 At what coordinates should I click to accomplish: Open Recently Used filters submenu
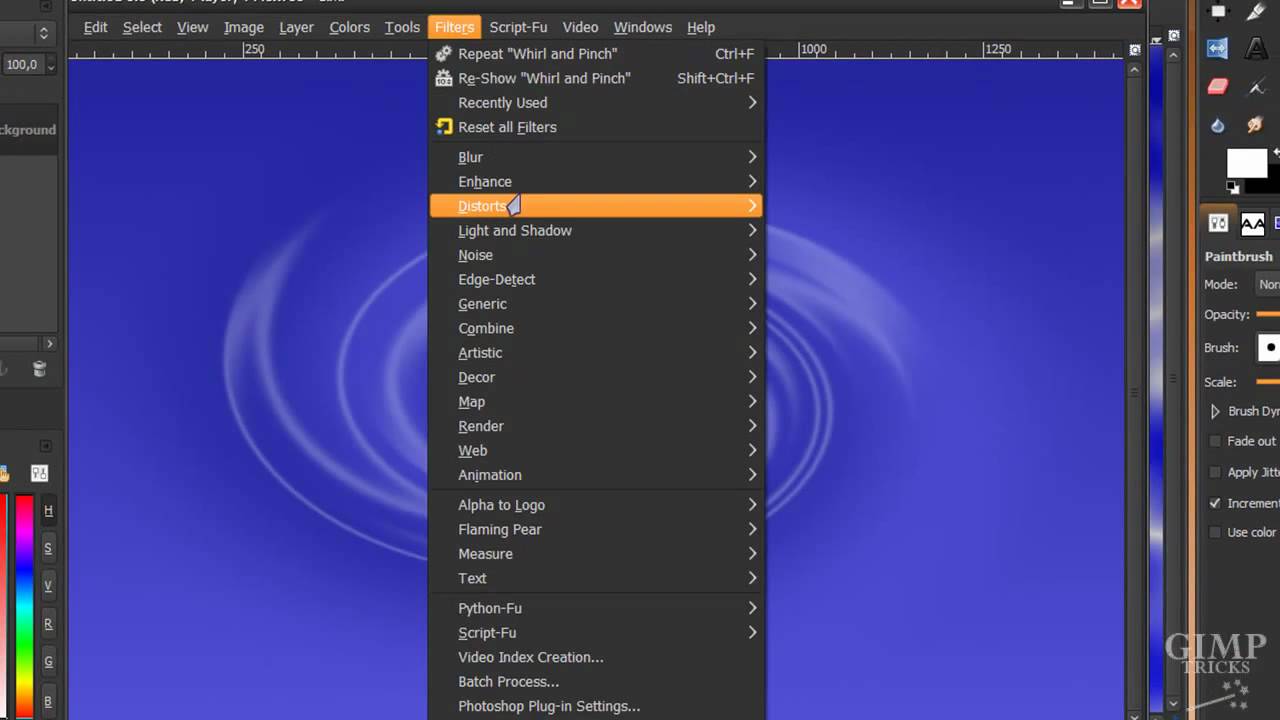(x=596, y=102)
